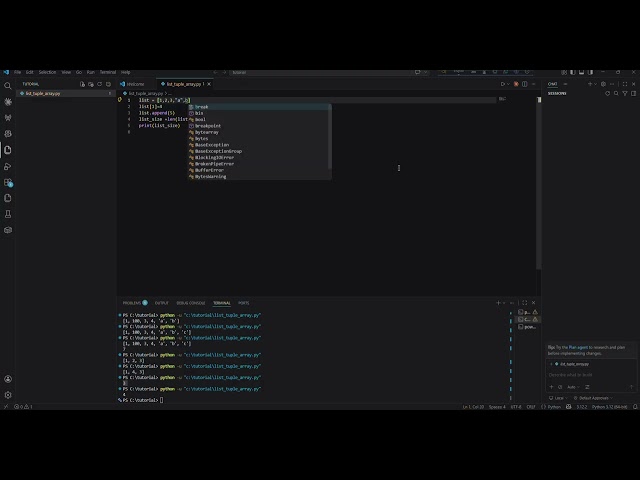Open new terminal dropdown arrow
Image resolution: width=640 pixels, height=480 pixels.
point(504,303)
